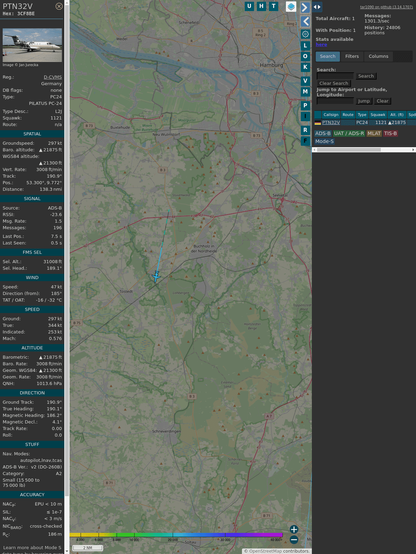The image size is (416, 554).
Task: Sort table by Alt. (ft) column
Action: (397, 115)
